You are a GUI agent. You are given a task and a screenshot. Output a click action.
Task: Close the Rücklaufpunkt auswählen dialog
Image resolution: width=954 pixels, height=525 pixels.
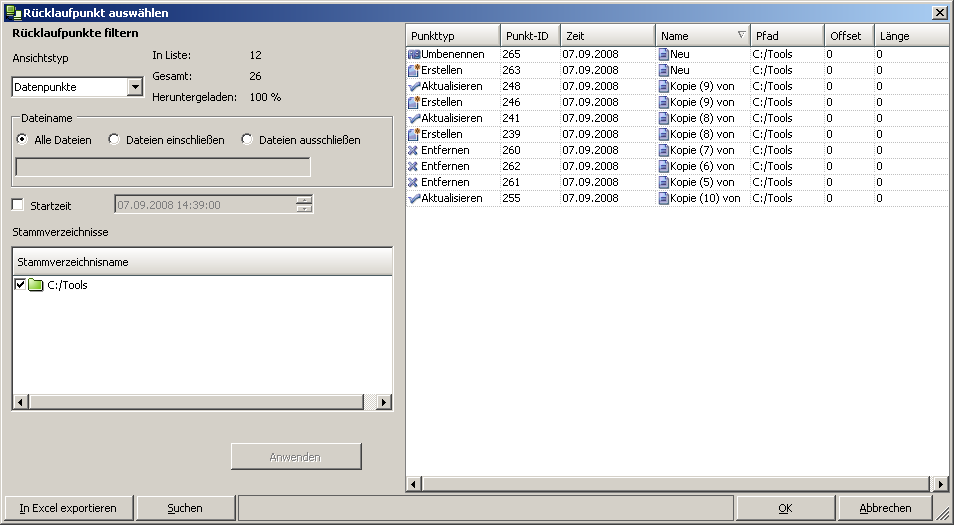(939, 13)
